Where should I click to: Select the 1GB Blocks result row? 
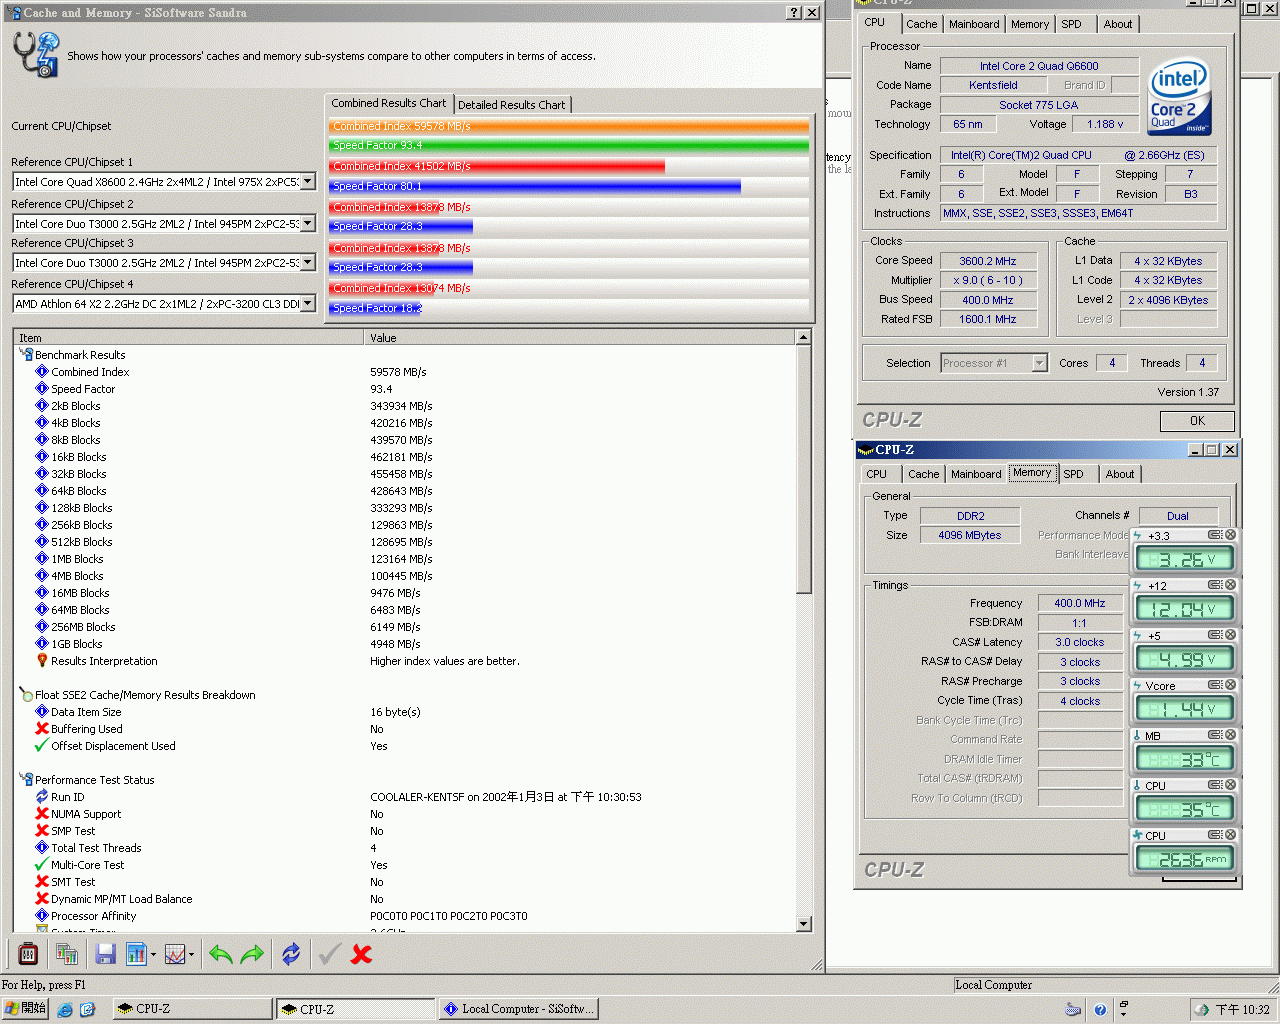tap(404, 644)
